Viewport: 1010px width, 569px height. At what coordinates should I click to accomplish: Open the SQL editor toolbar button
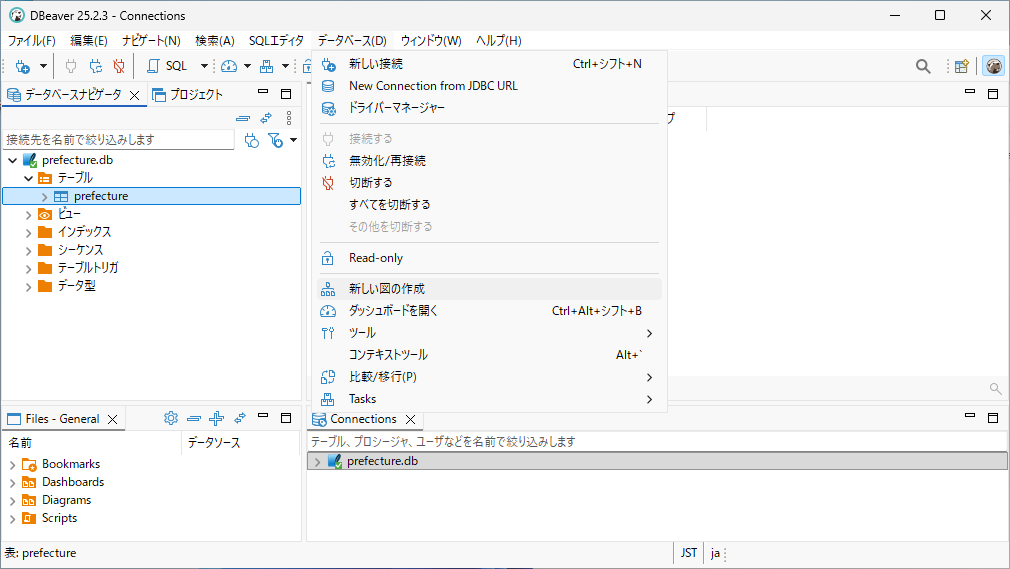point(167,66)
